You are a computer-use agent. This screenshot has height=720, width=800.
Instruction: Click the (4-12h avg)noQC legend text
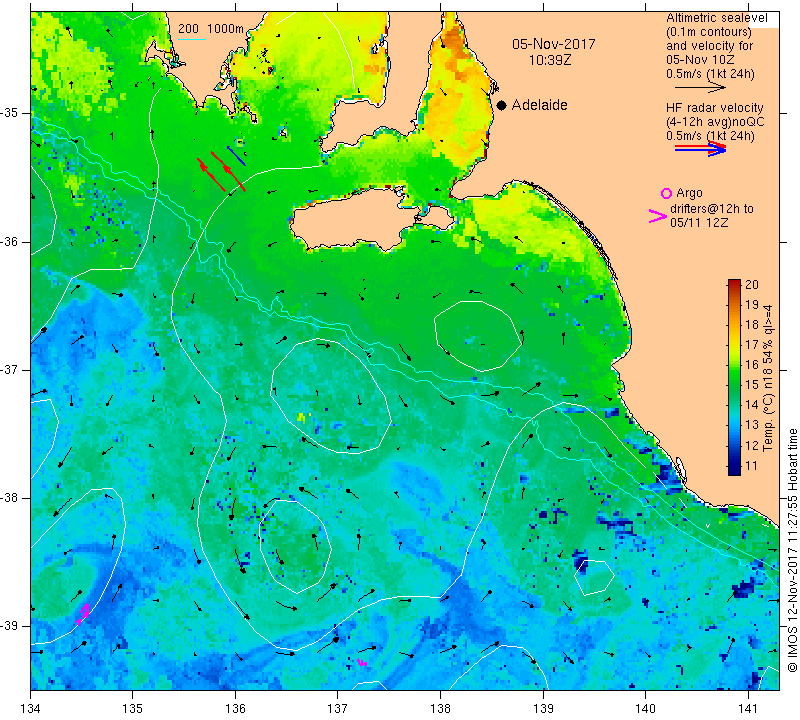pyautogui.click(x=715, y=122)
